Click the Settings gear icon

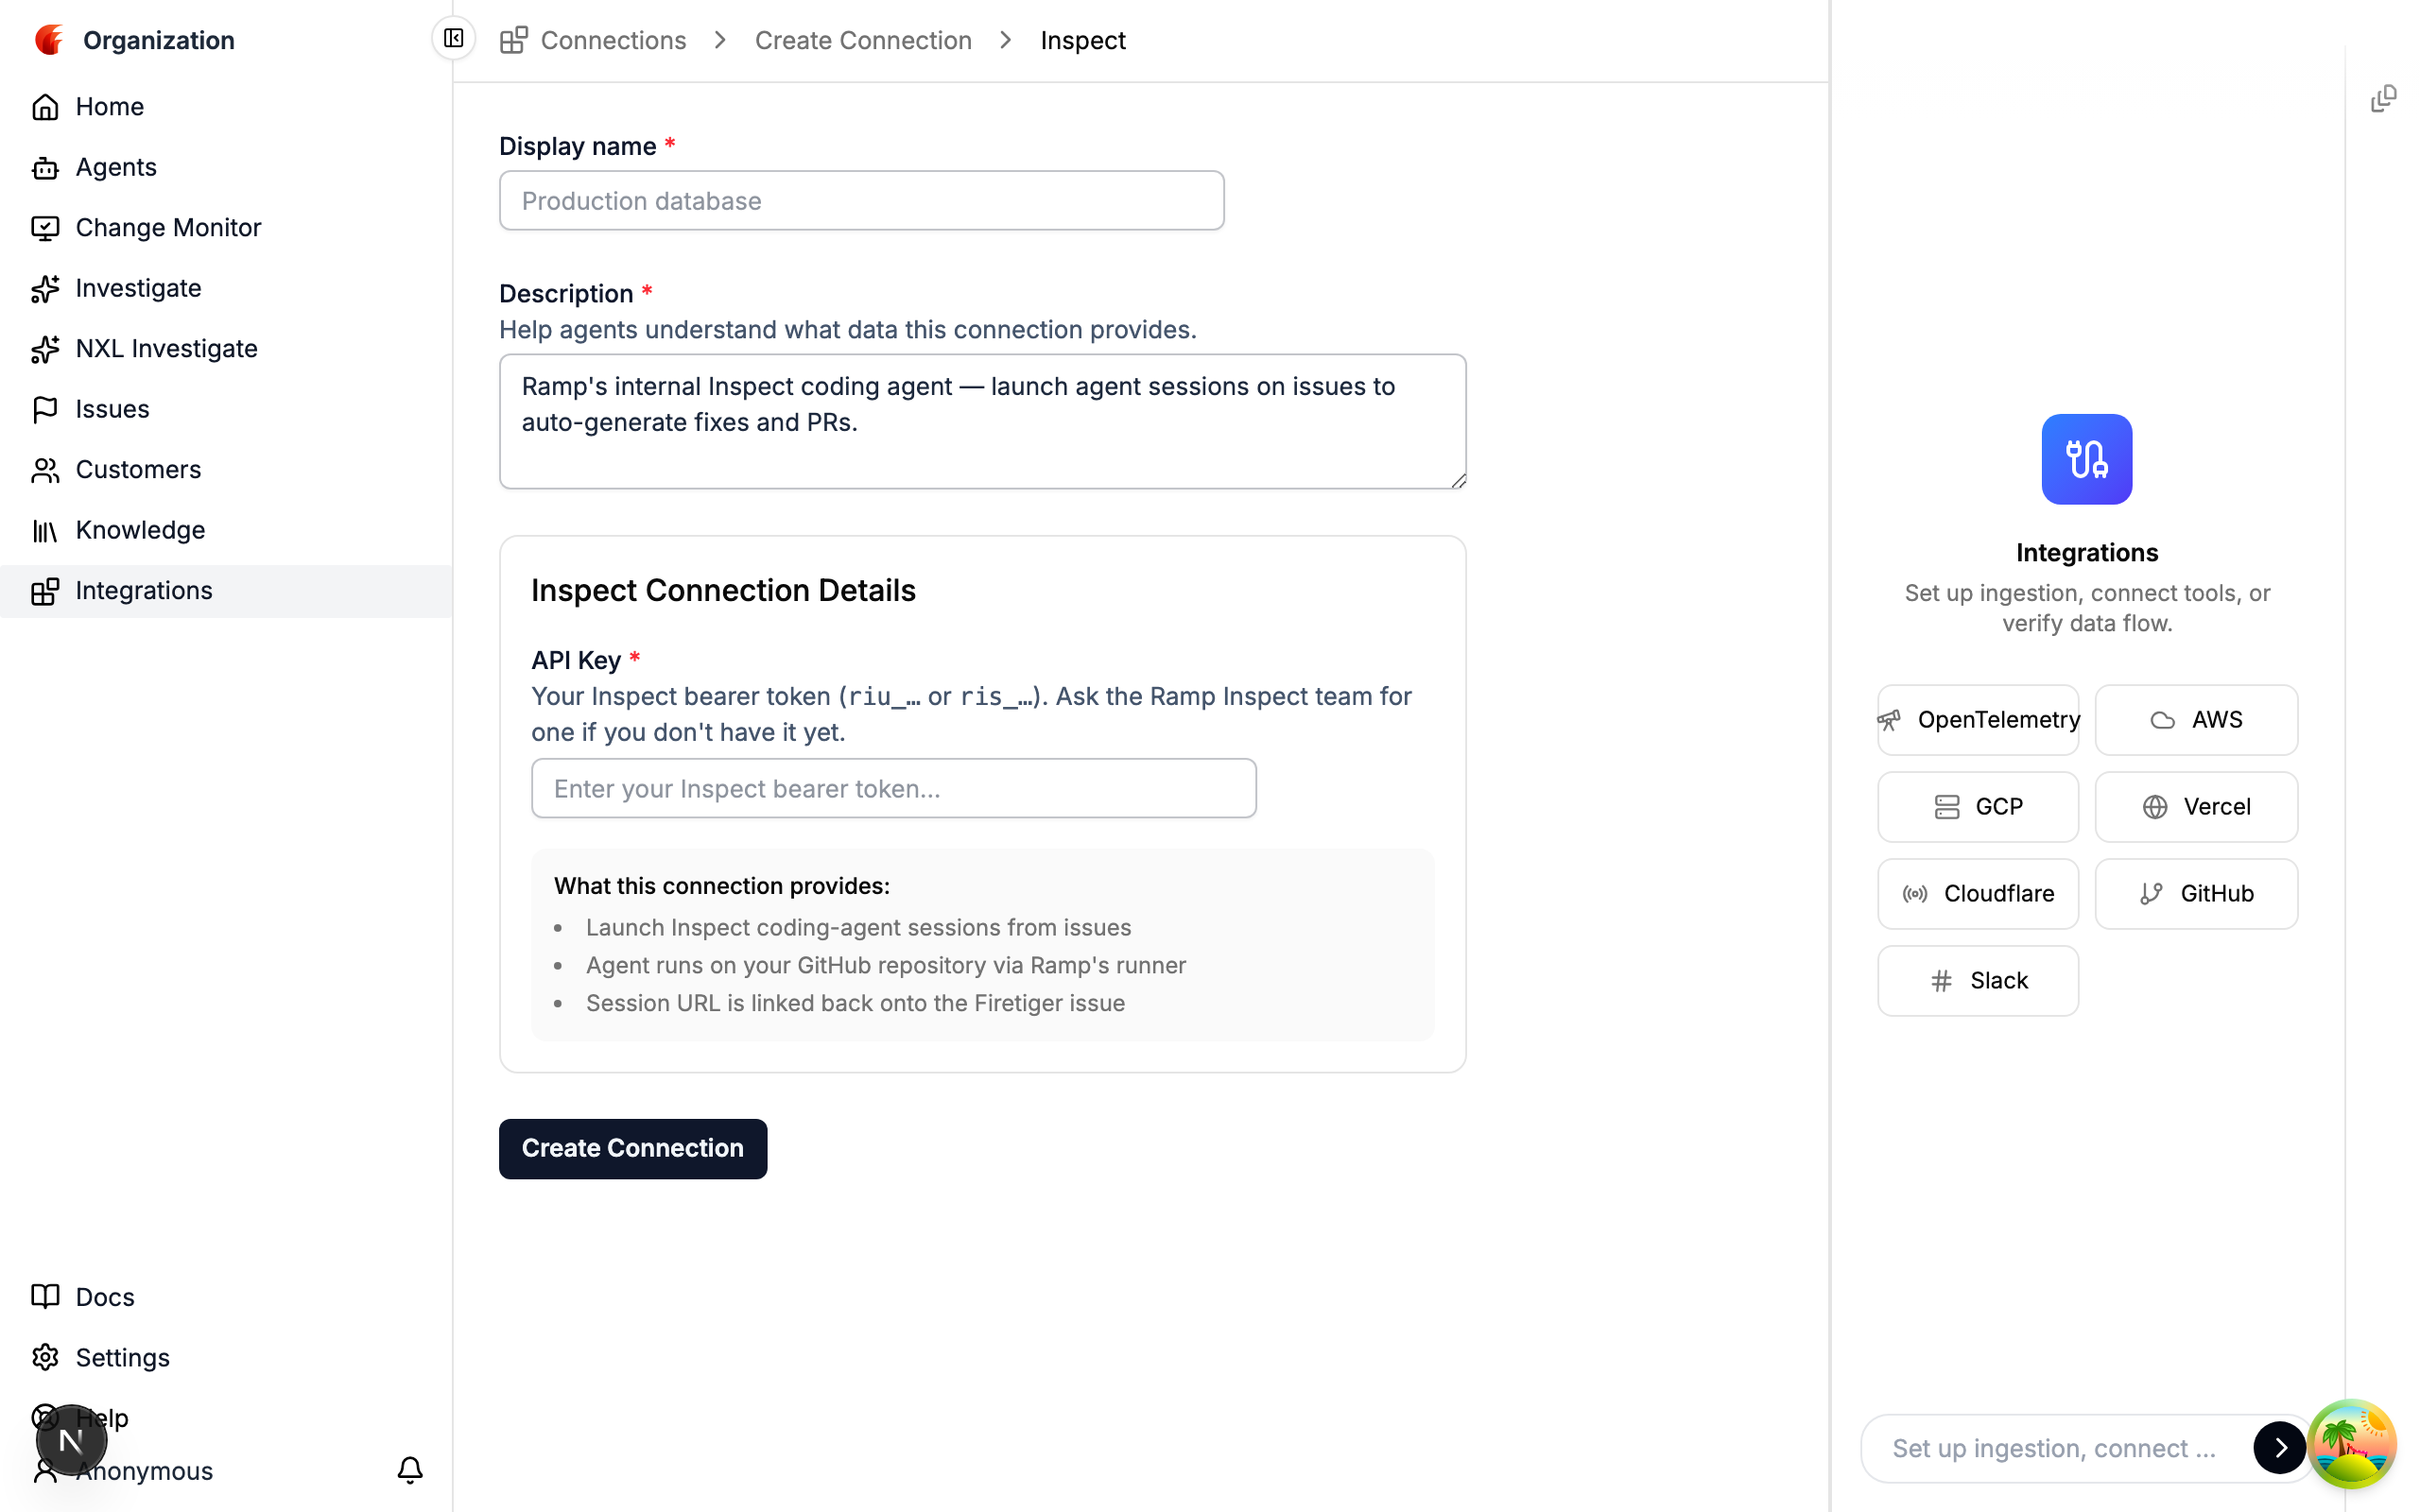point(46,1357)
